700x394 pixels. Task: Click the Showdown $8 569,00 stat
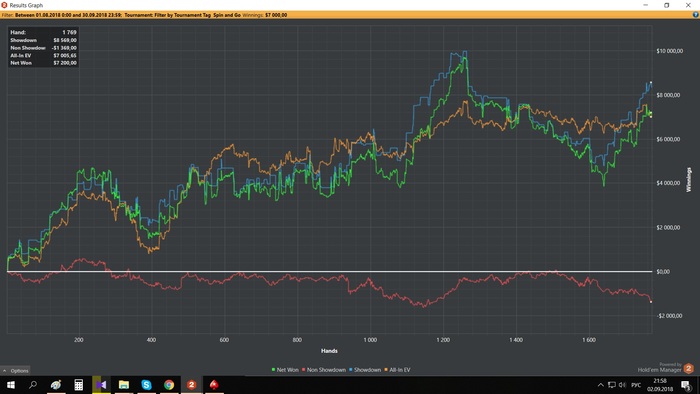(43, 40)
